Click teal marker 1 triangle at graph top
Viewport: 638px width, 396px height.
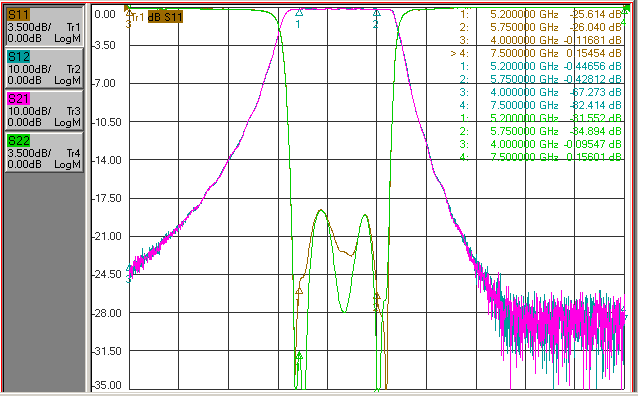click(x=299, y=13)
